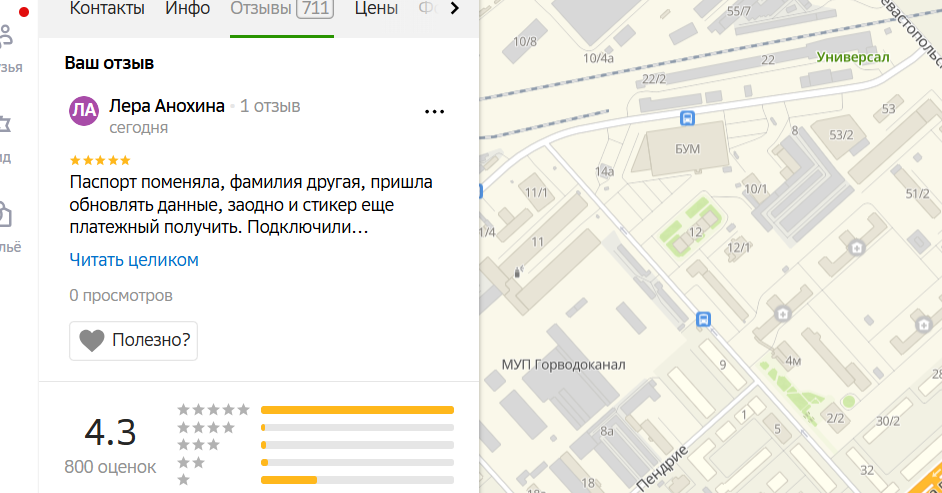The image size is (942, 493).
Task: Filter by one-star ratings bar
Action: tap(357, 480)
